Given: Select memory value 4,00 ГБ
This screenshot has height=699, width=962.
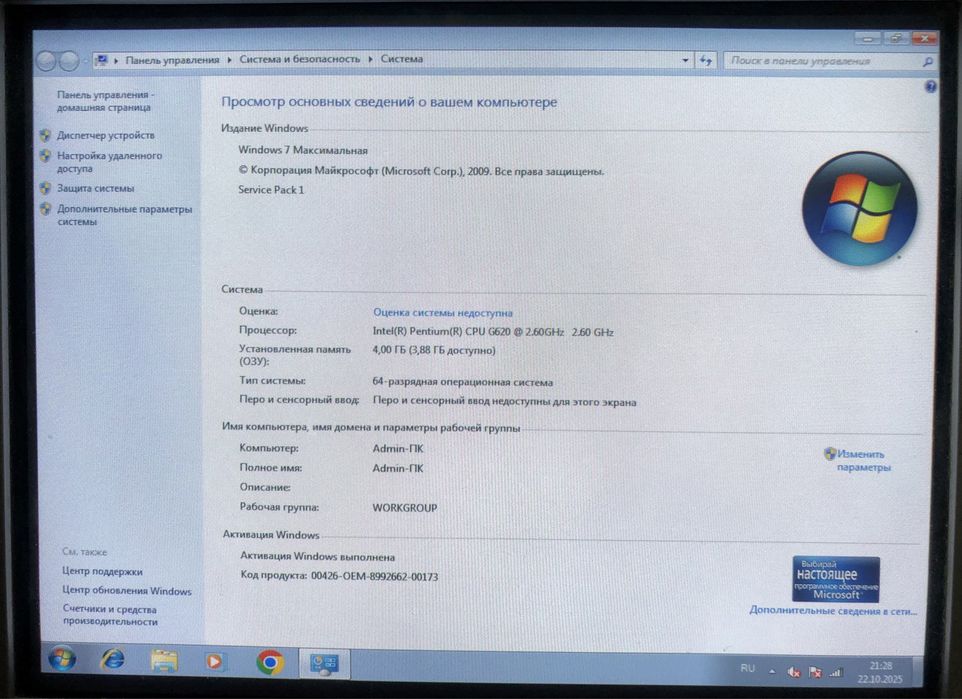Looking at the screenshot, I should click(389, 350).
